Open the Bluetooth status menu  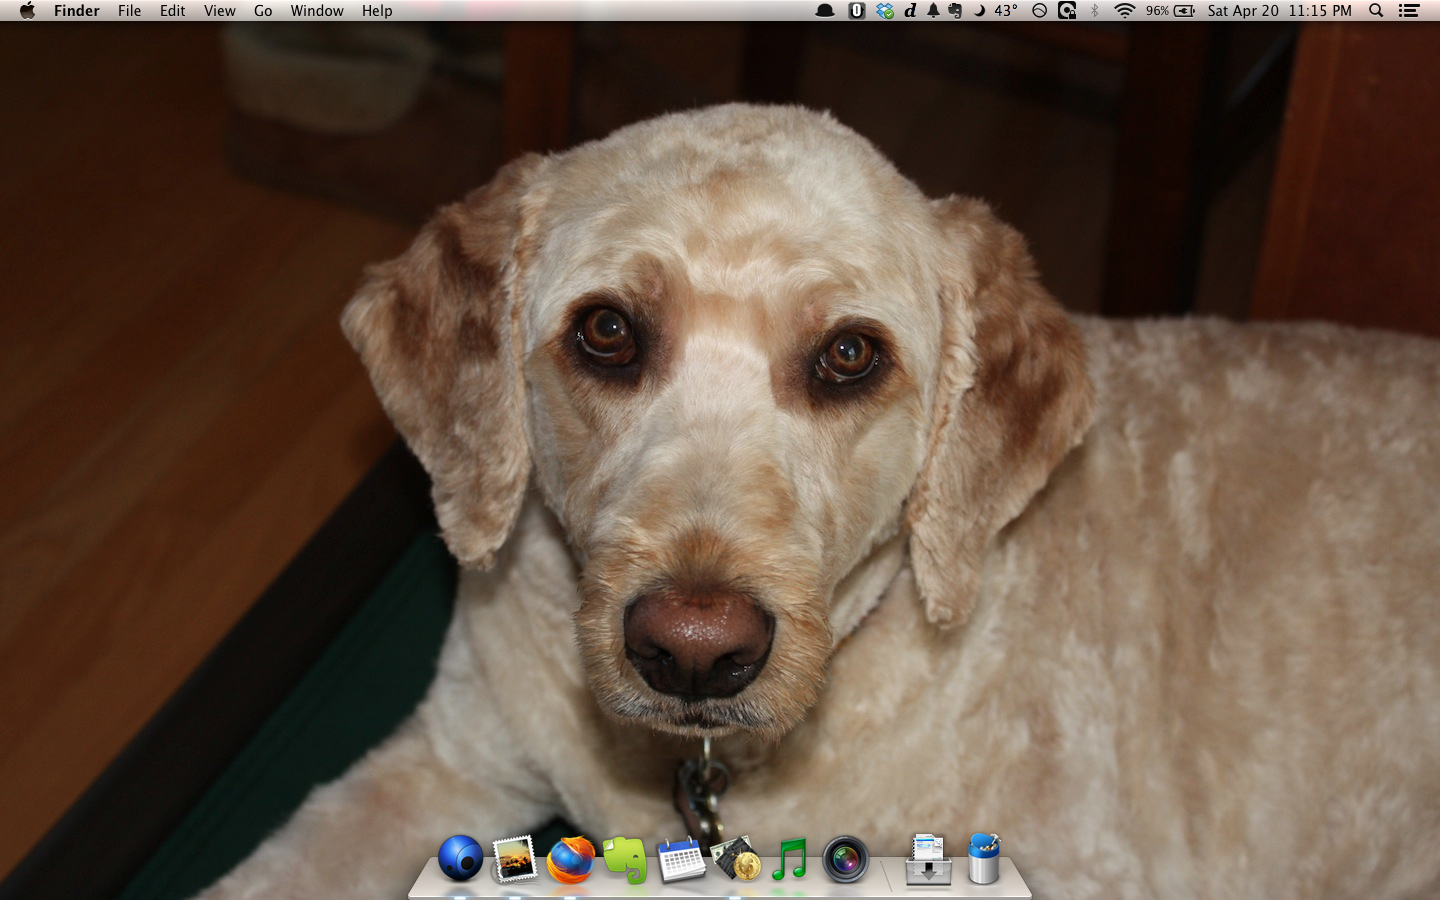pyautogui.click(x=1095, y=11)
